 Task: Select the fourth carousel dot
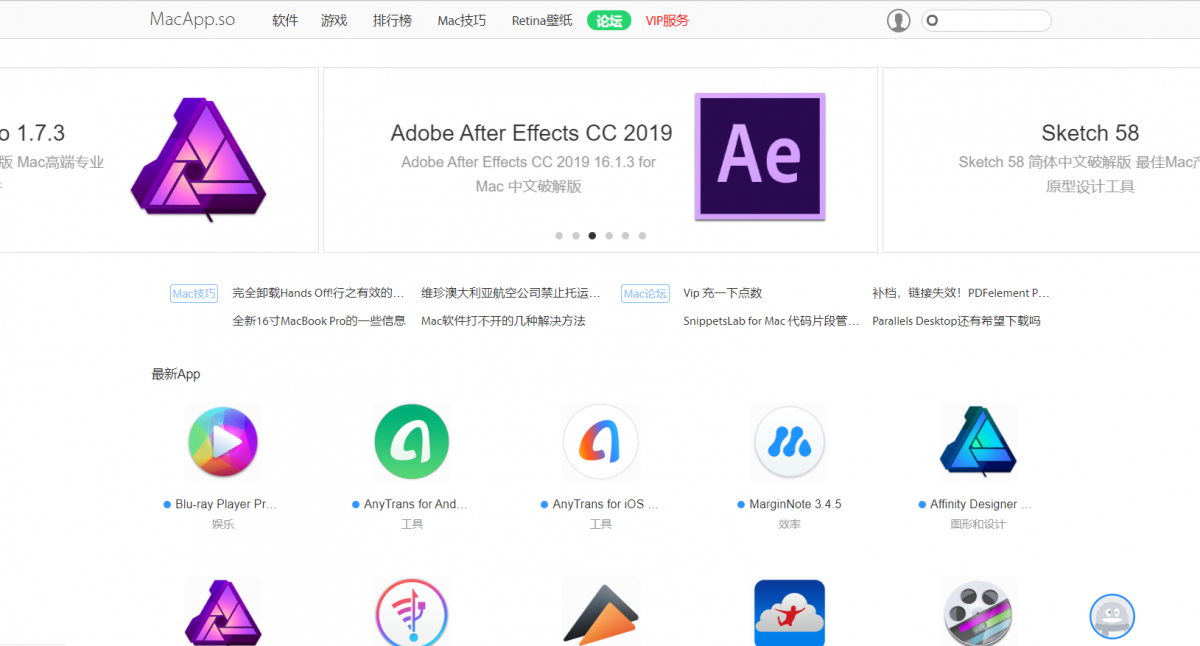coord(609,236)
